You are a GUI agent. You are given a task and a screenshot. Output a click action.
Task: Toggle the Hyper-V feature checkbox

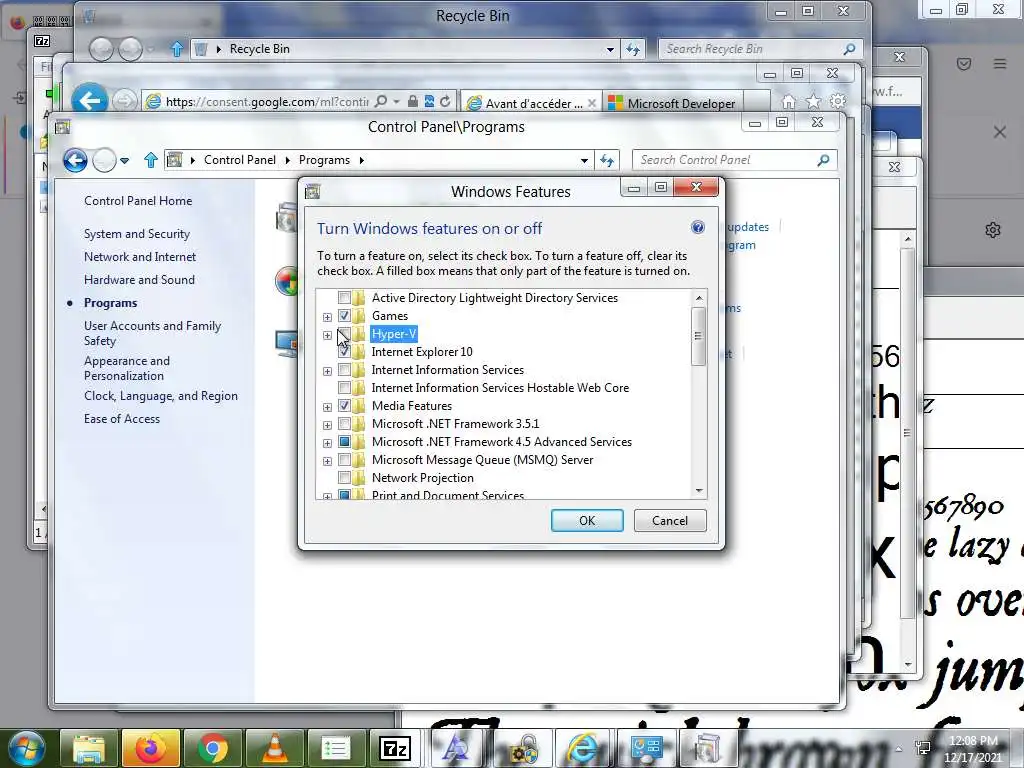coord(344,334)
